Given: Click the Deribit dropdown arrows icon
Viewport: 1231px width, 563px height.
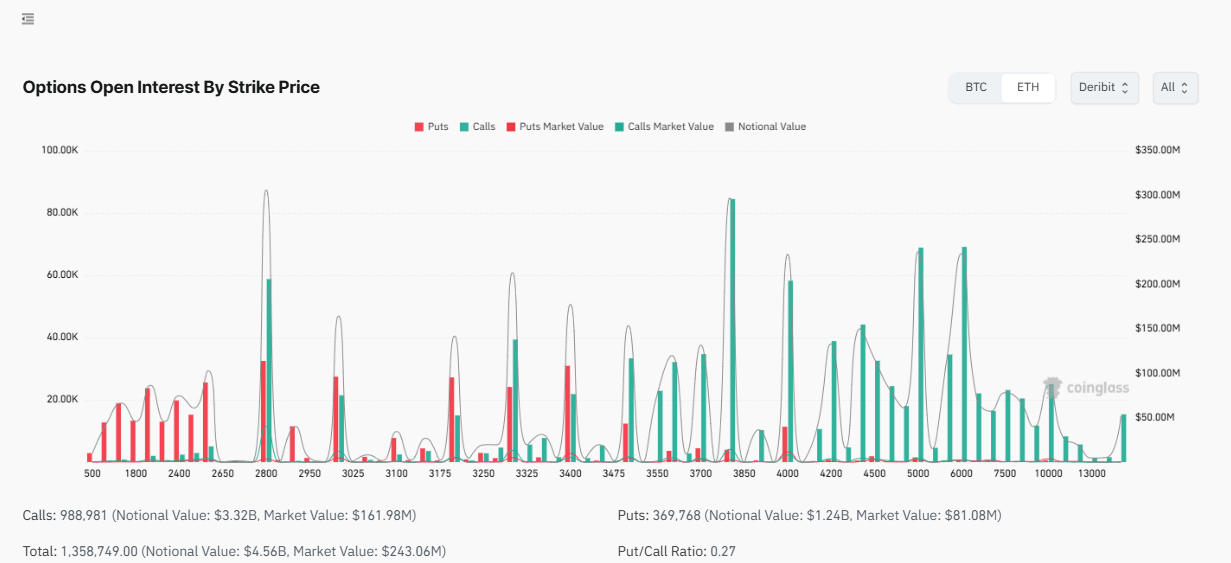Looking at the screenshot, I should point(1124,87).
